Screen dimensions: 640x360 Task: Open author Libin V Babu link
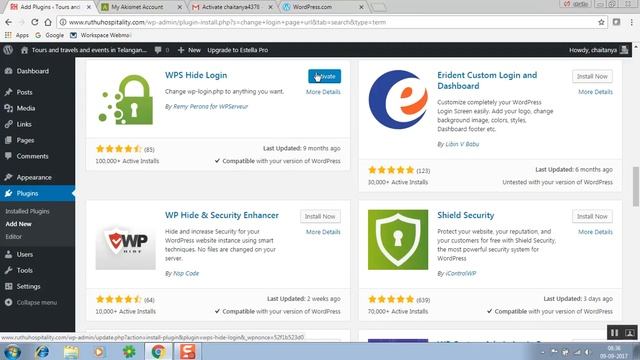point(462,144)
